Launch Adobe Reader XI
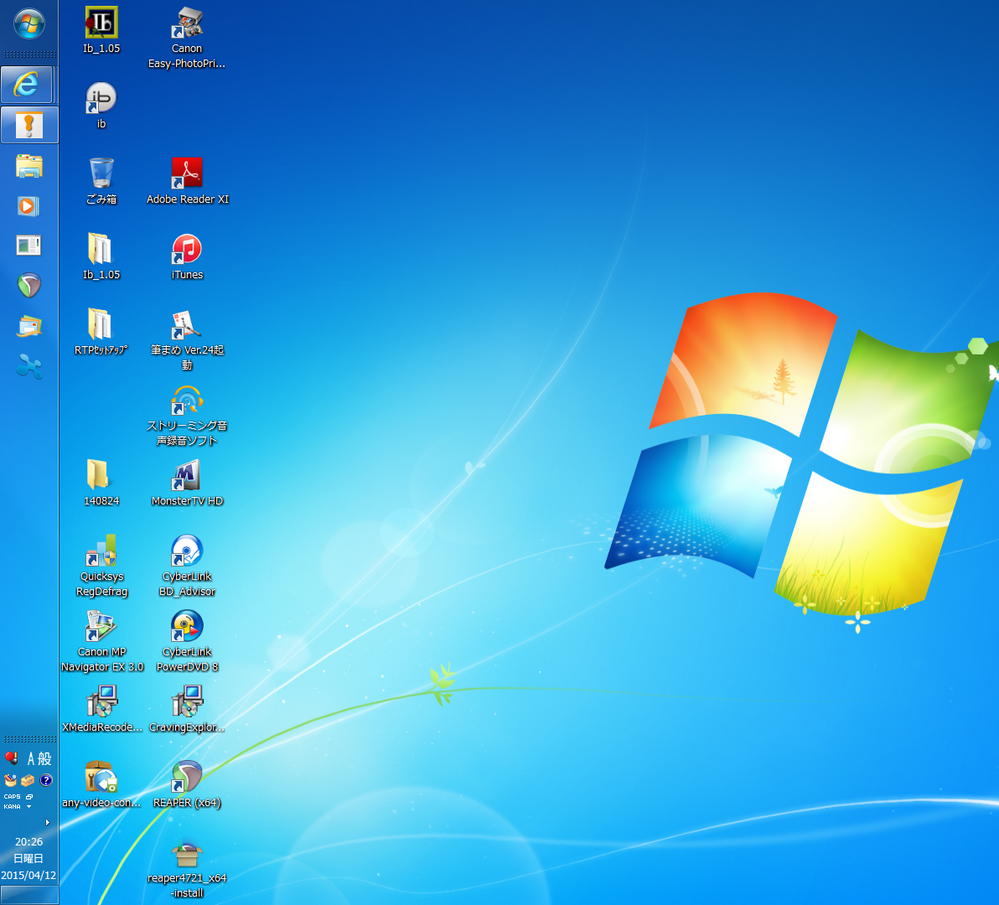The width and height of the screenshot is (999, 905). [187, 181]
